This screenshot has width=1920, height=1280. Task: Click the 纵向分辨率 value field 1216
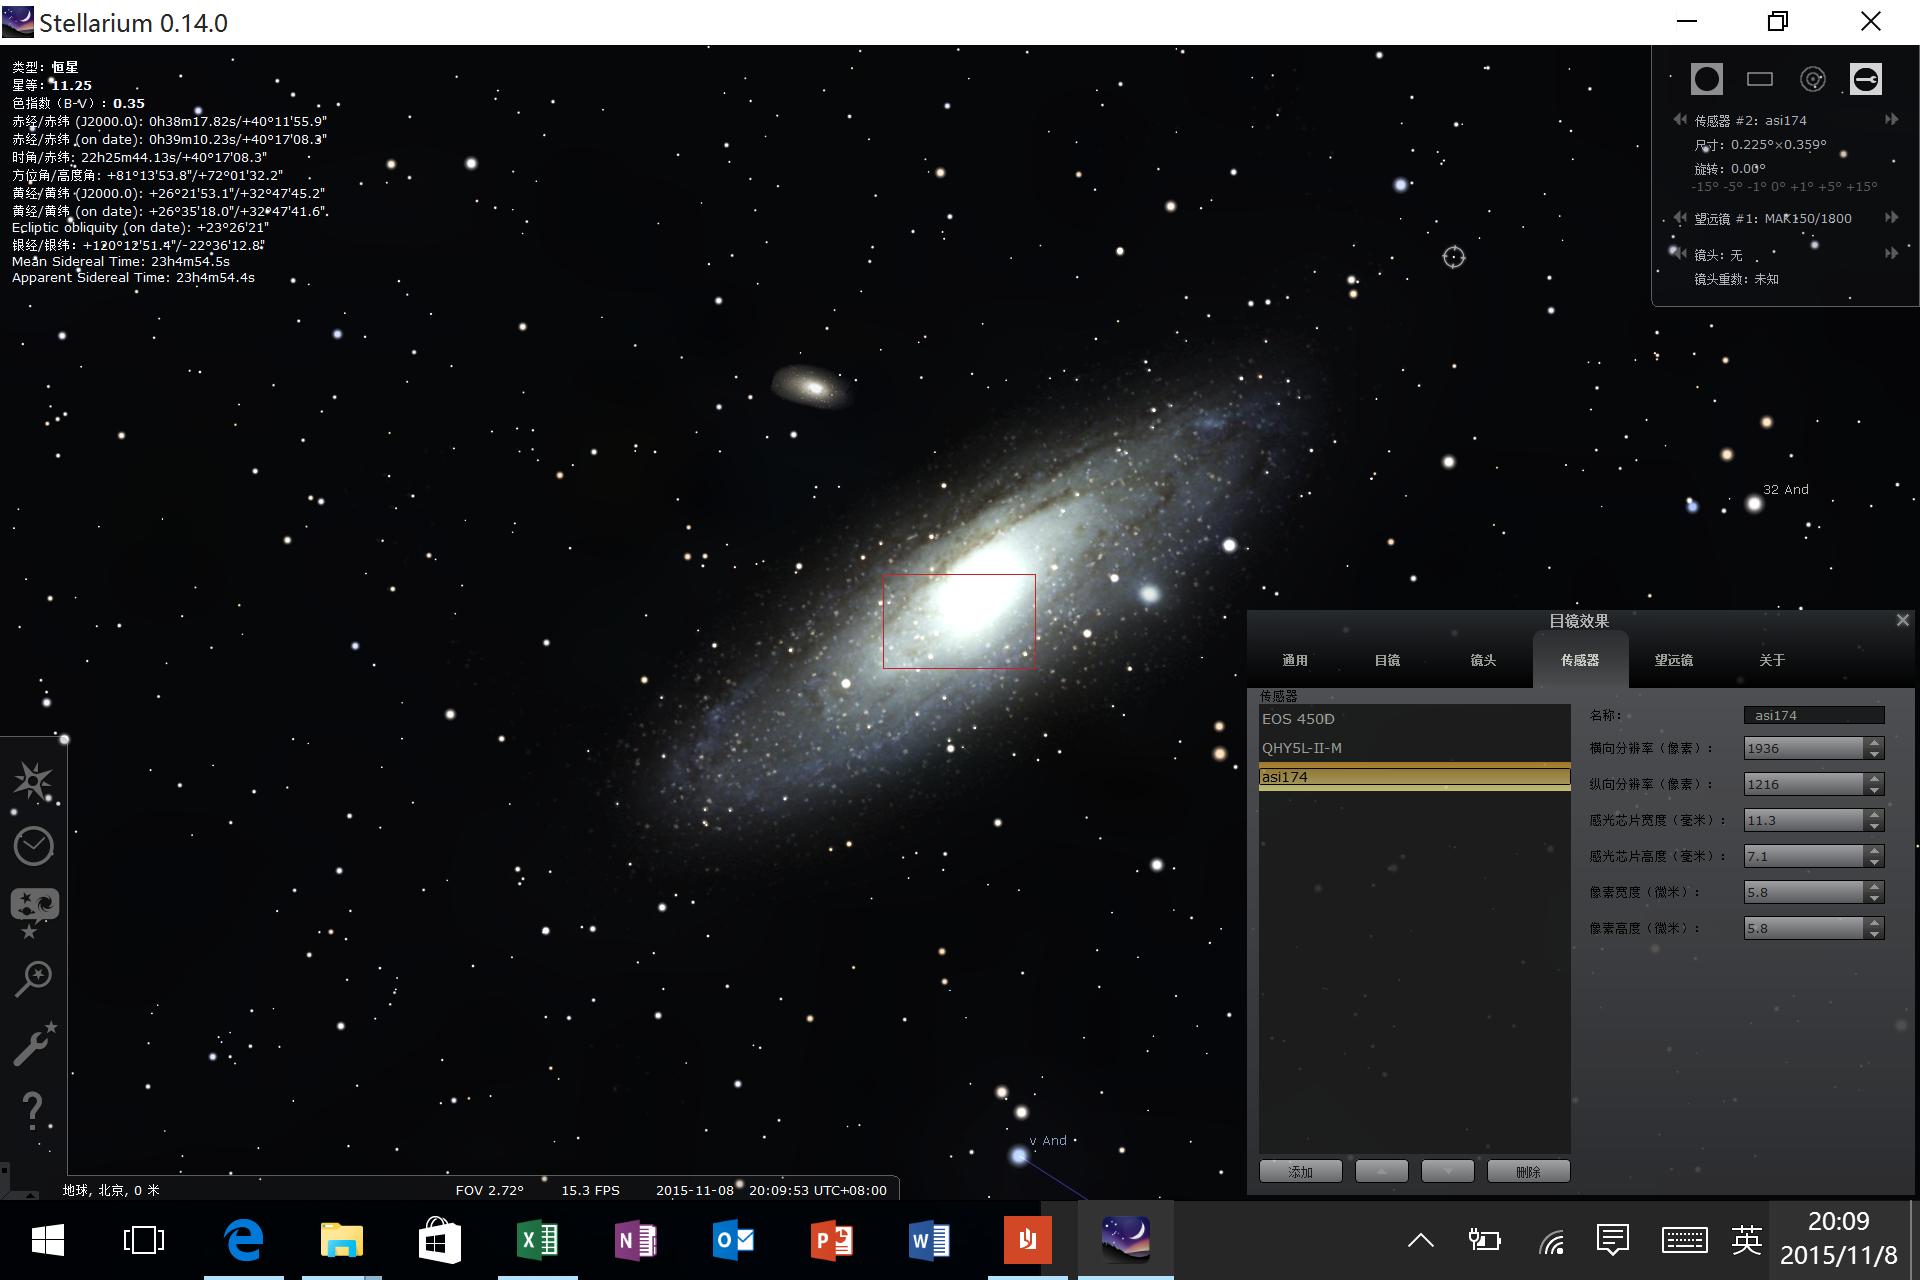(1804, 784)
